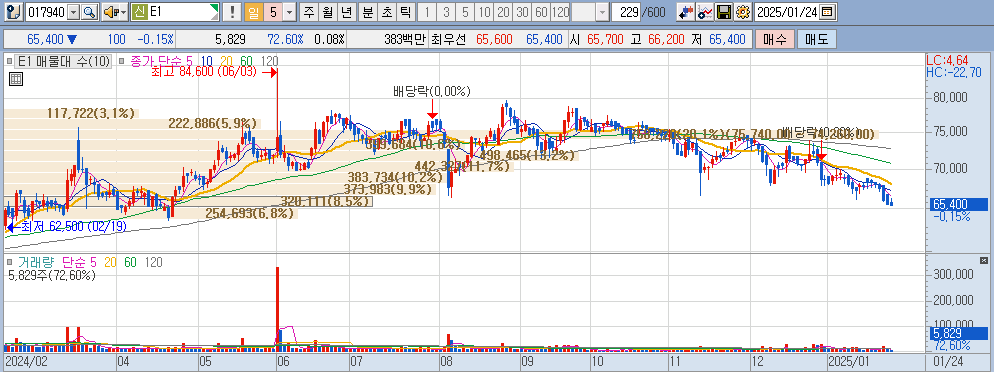Click the exclamation mark info button
This screenshot has width=994, height=372.
[232, 12]
